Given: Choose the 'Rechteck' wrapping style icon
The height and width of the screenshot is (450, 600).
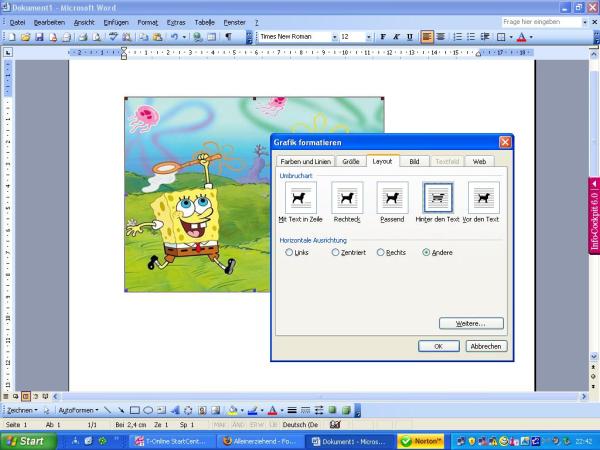Looking at the screenshot, I should tap(346, 197).
